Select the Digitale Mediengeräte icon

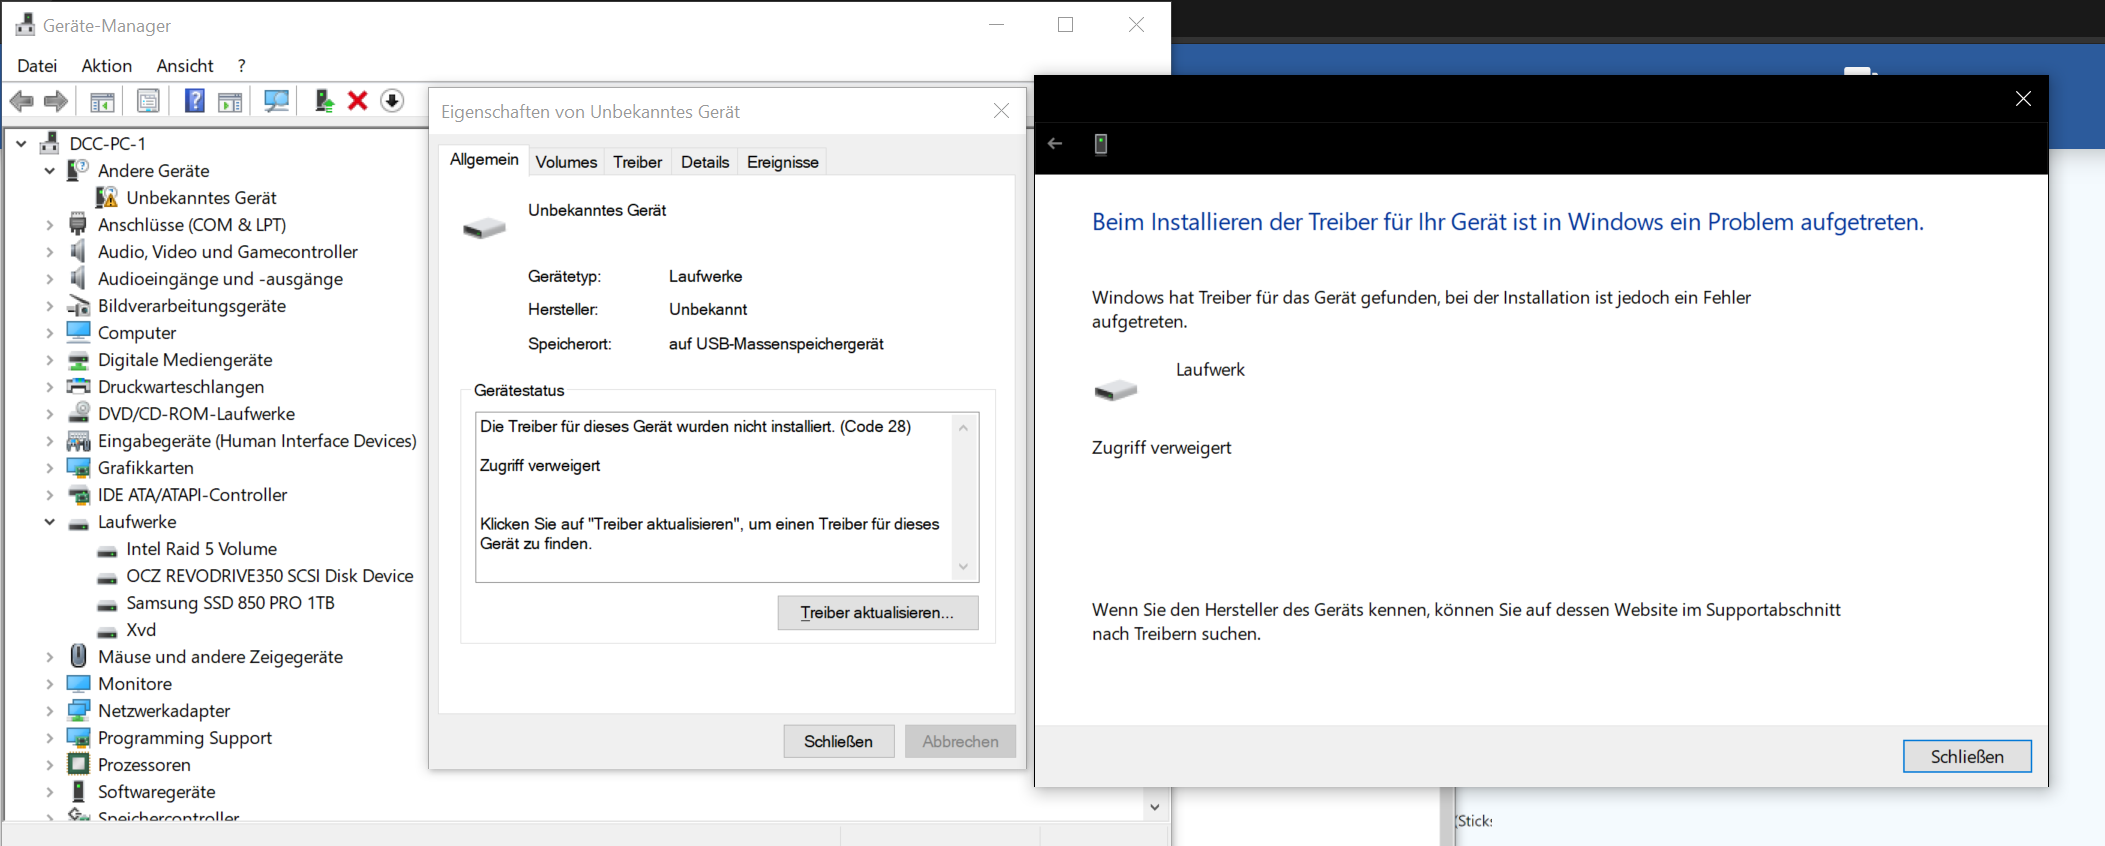[78, 360]
